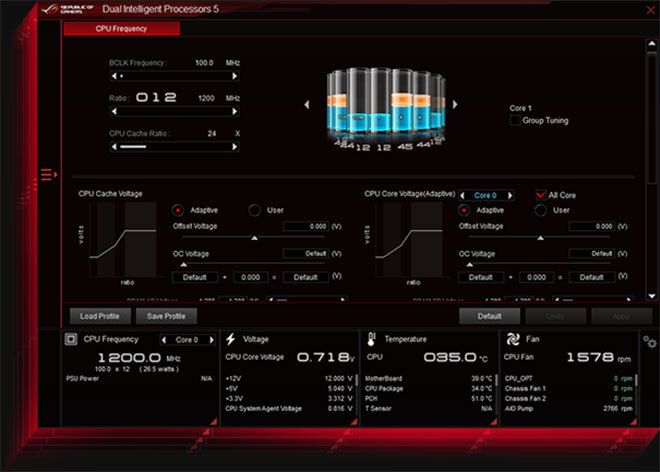This screenshot has height=472, width=660.
Task: Select Adaptive for CPU Cache Voltage
Action: [x=178, y=210]
